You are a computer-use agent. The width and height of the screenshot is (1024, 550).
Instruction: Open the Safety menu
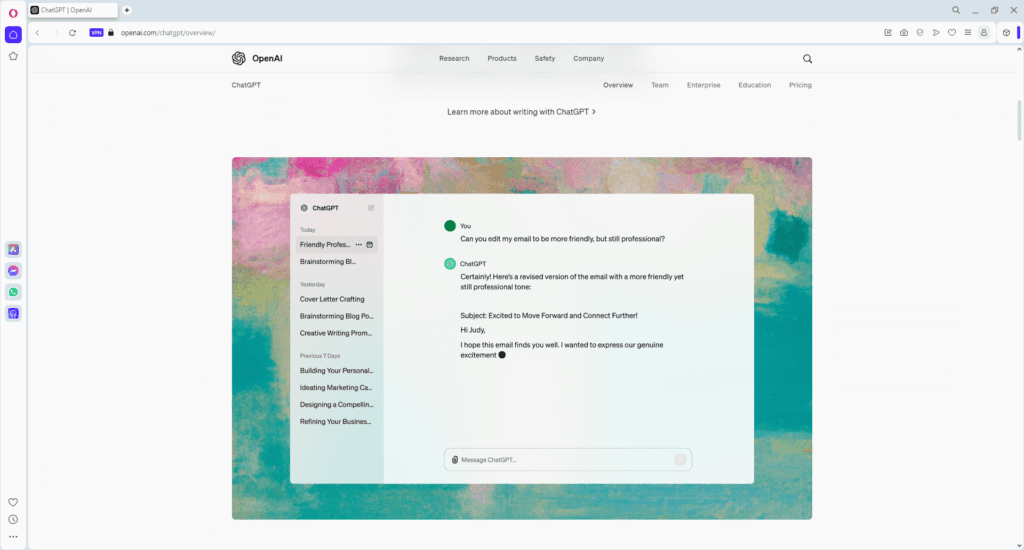point(545,58)
